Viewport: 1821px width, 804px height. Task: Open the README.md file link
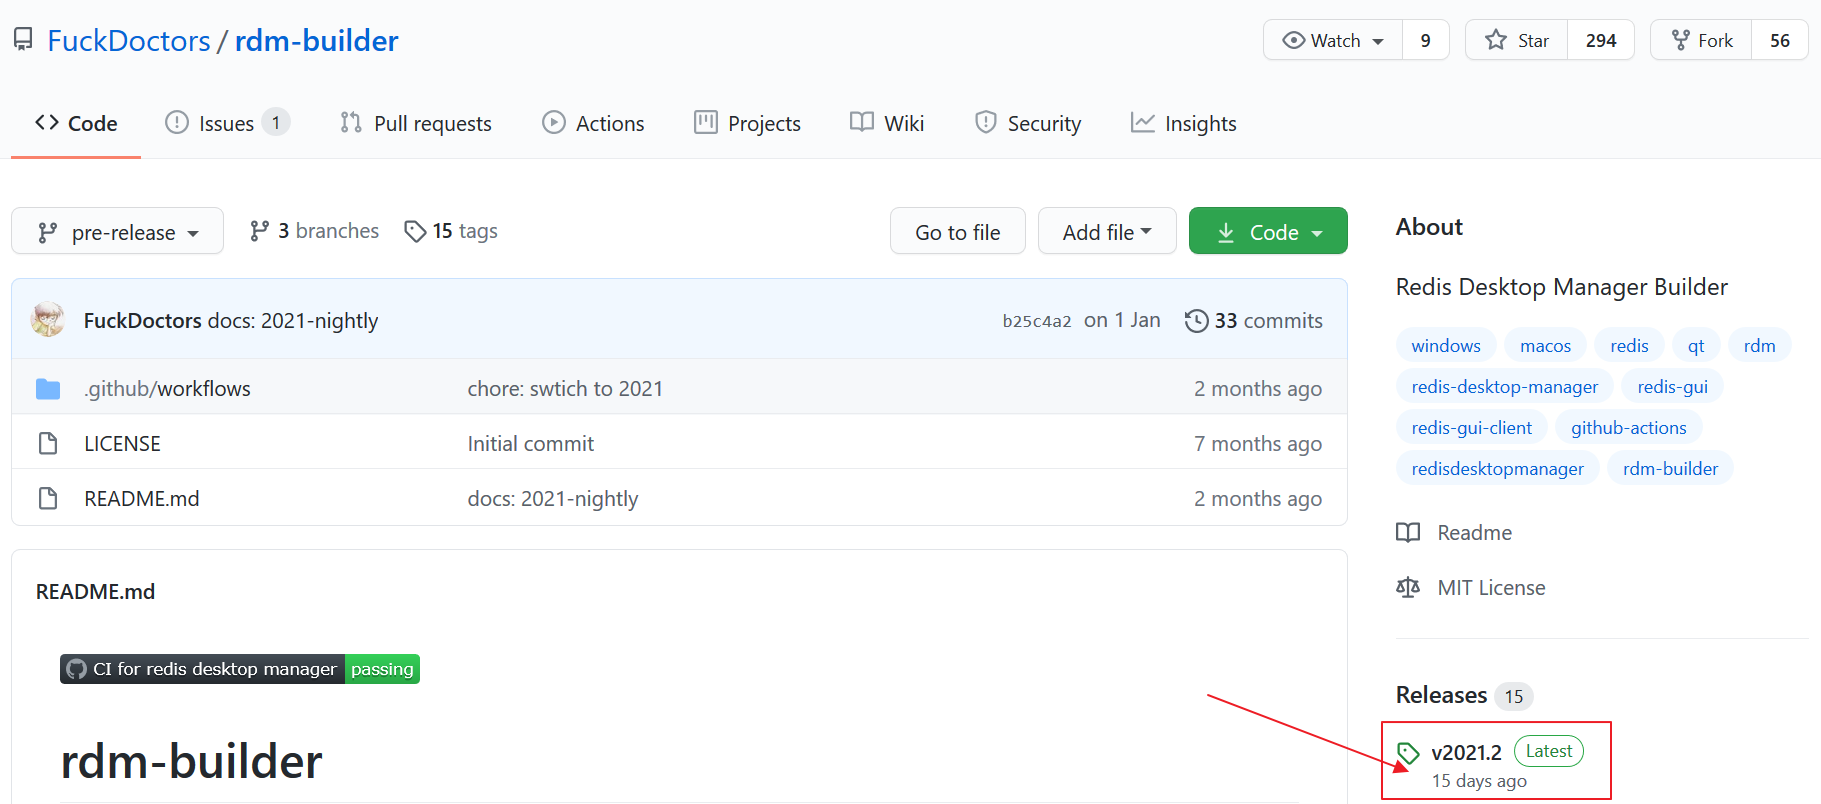pyautogui.click(x=142, y=499)
